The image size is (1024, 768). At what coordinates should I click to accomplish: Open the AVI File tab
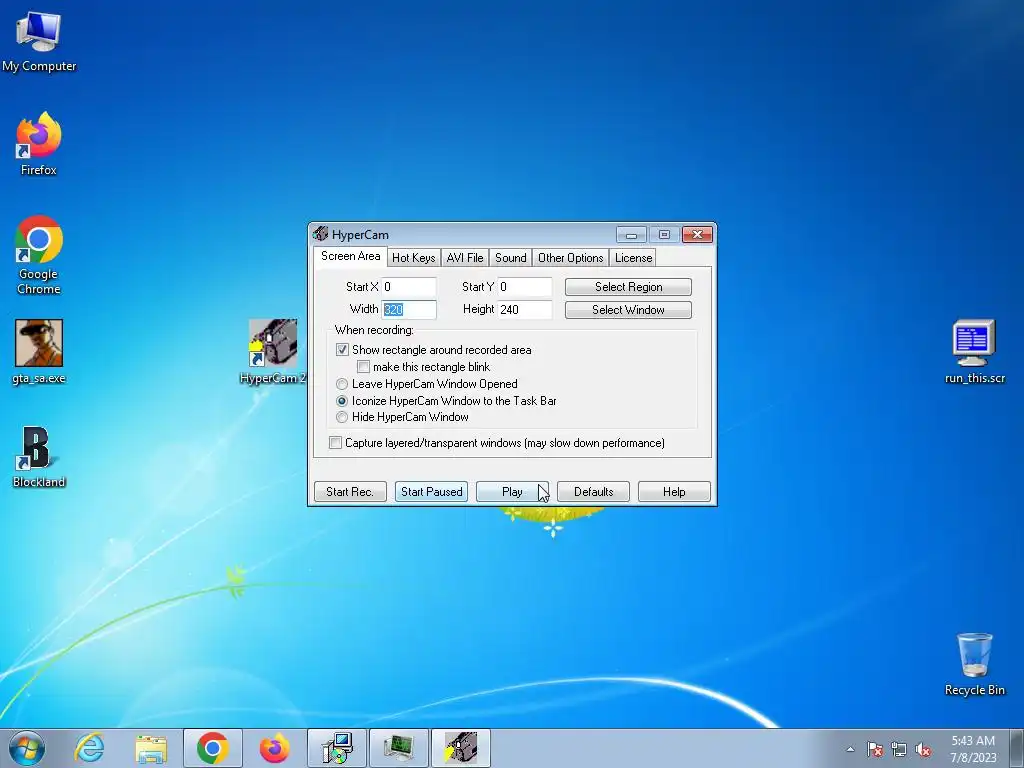(464, 258)
